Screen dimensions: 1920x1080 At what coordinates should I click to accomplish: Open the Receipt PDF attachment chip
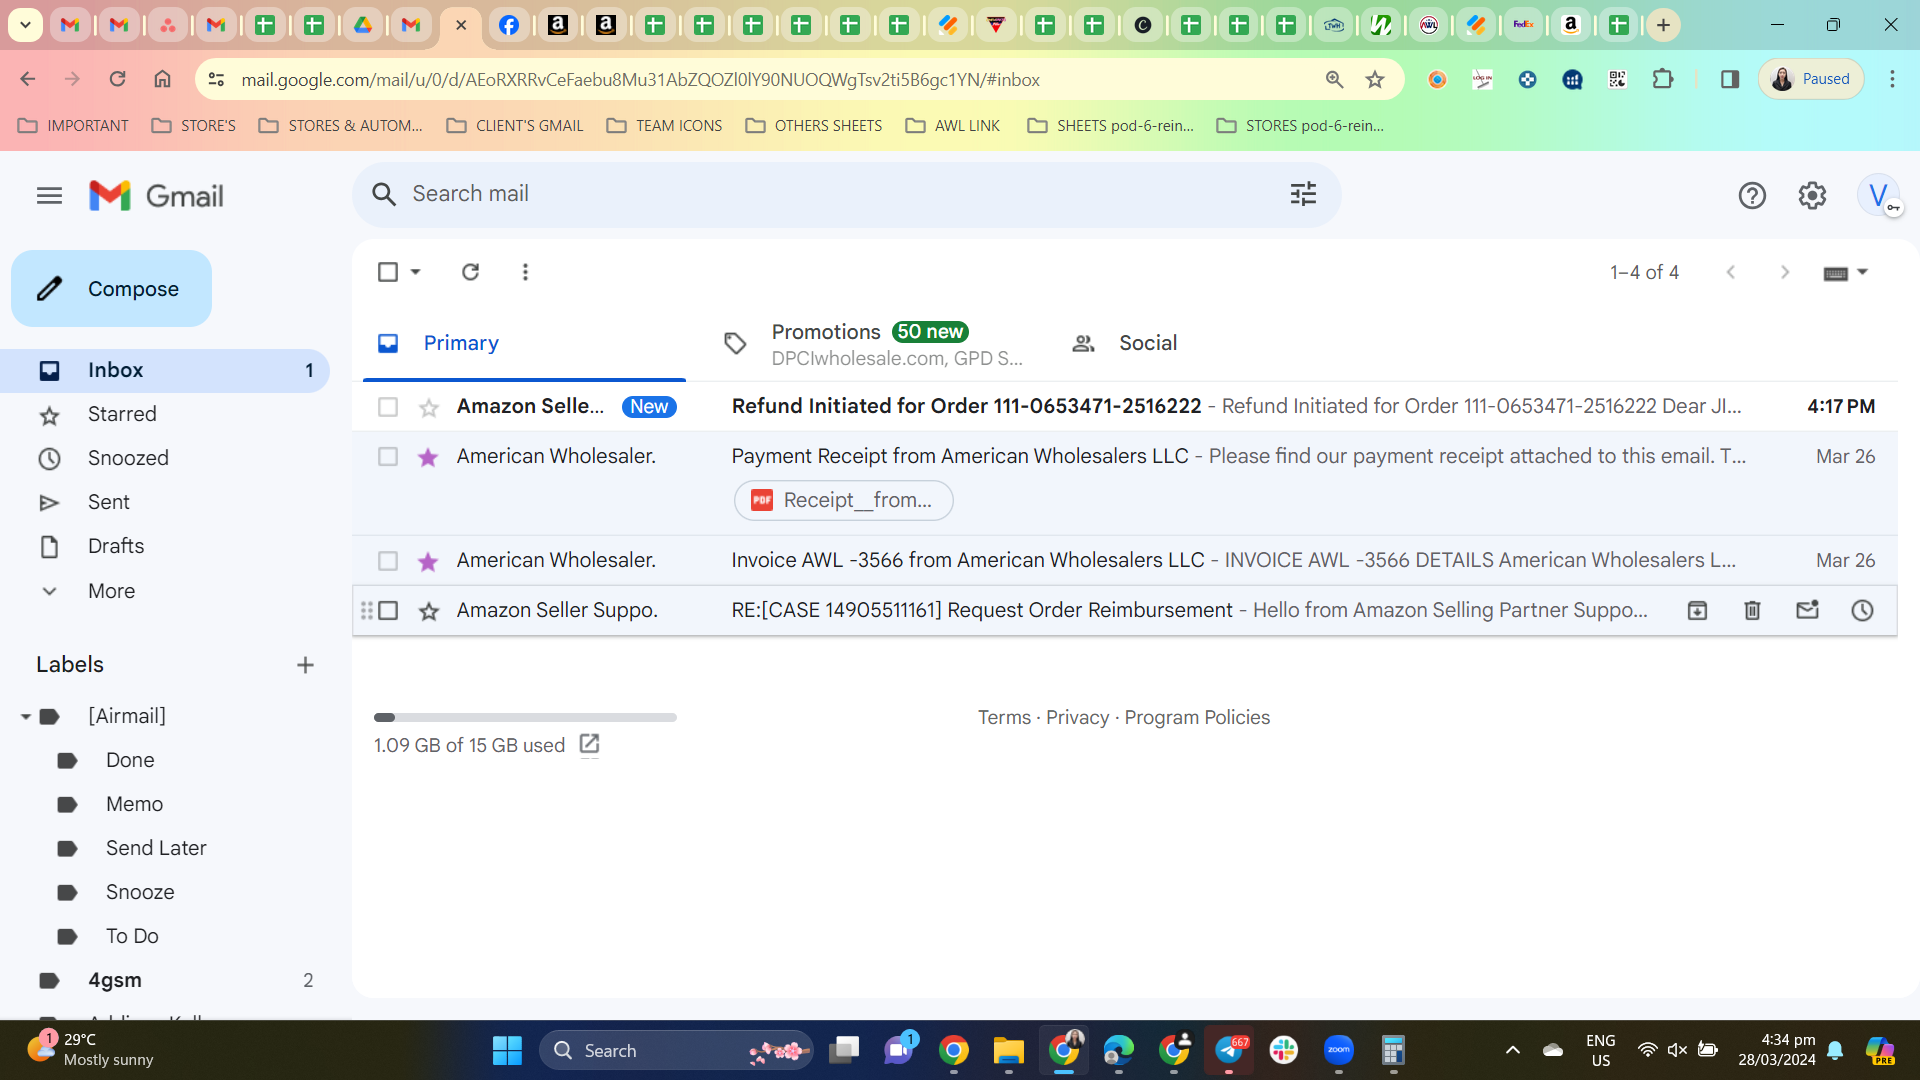coord(844,501)
